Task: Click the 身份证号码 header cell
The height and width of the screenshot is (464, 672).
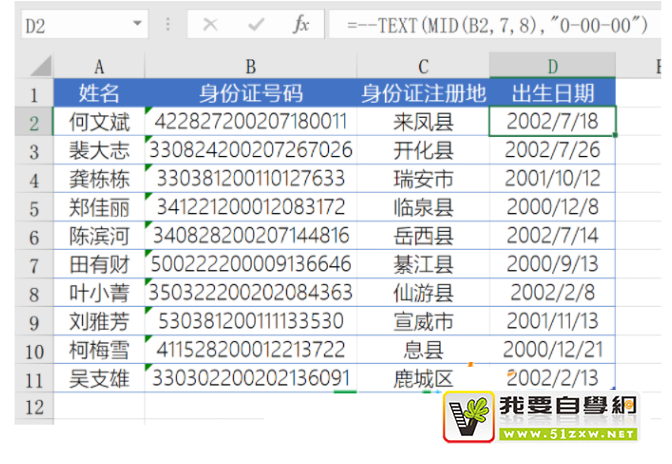Action: (x=250, y=94)
